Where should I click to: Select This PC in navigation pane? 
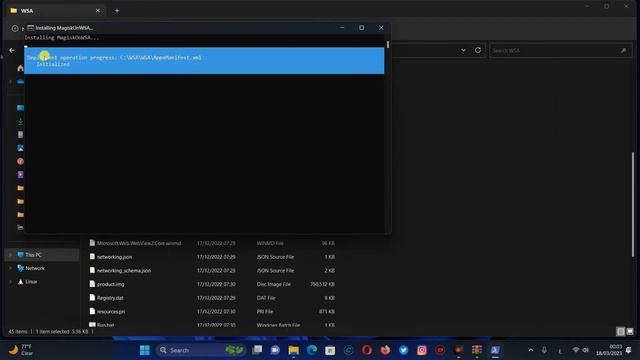tap(42, 255)
